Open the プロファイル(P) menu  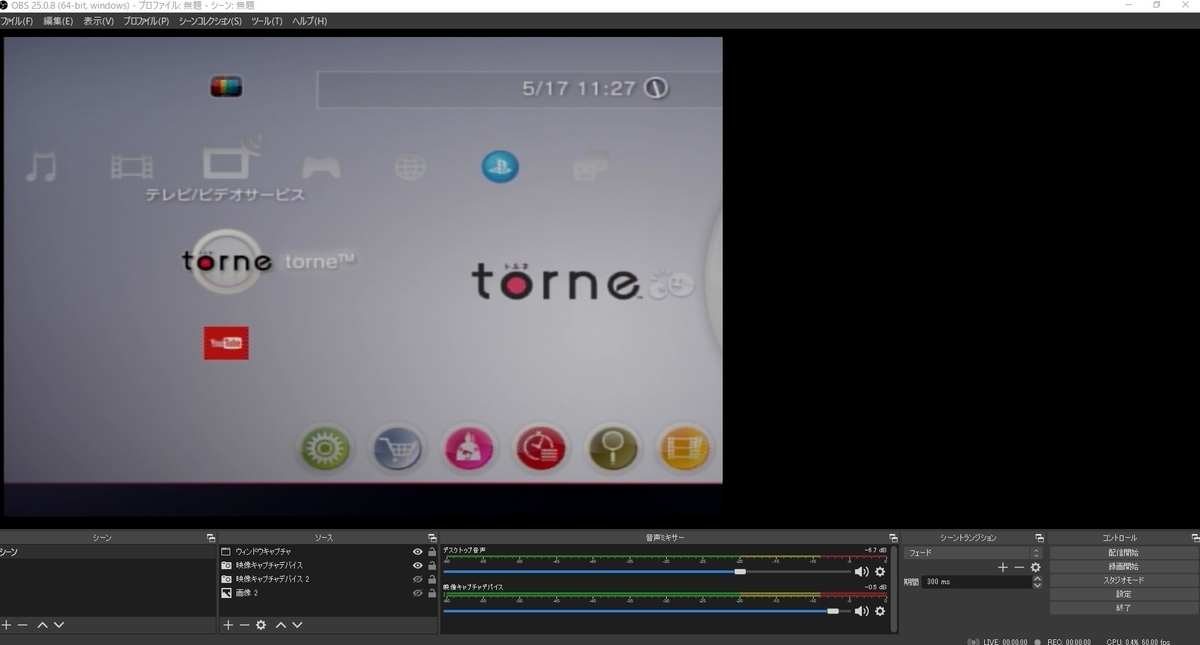coord(146,21)
